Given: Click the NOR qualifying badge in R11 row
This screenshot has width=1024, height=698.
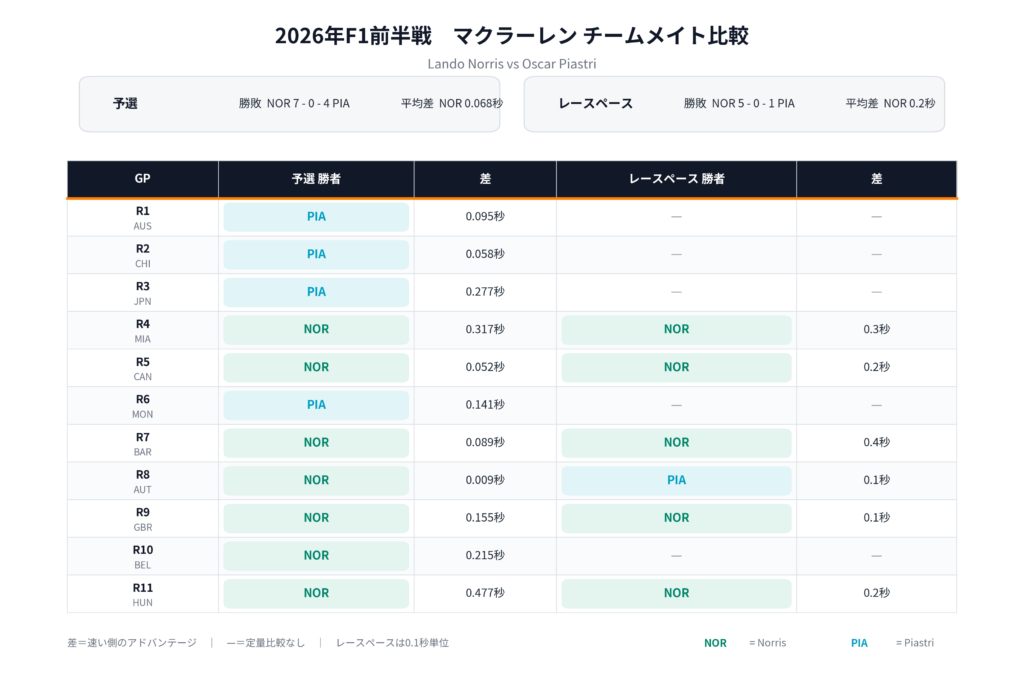Looking at the screenshot, I should tap(316, 594).
